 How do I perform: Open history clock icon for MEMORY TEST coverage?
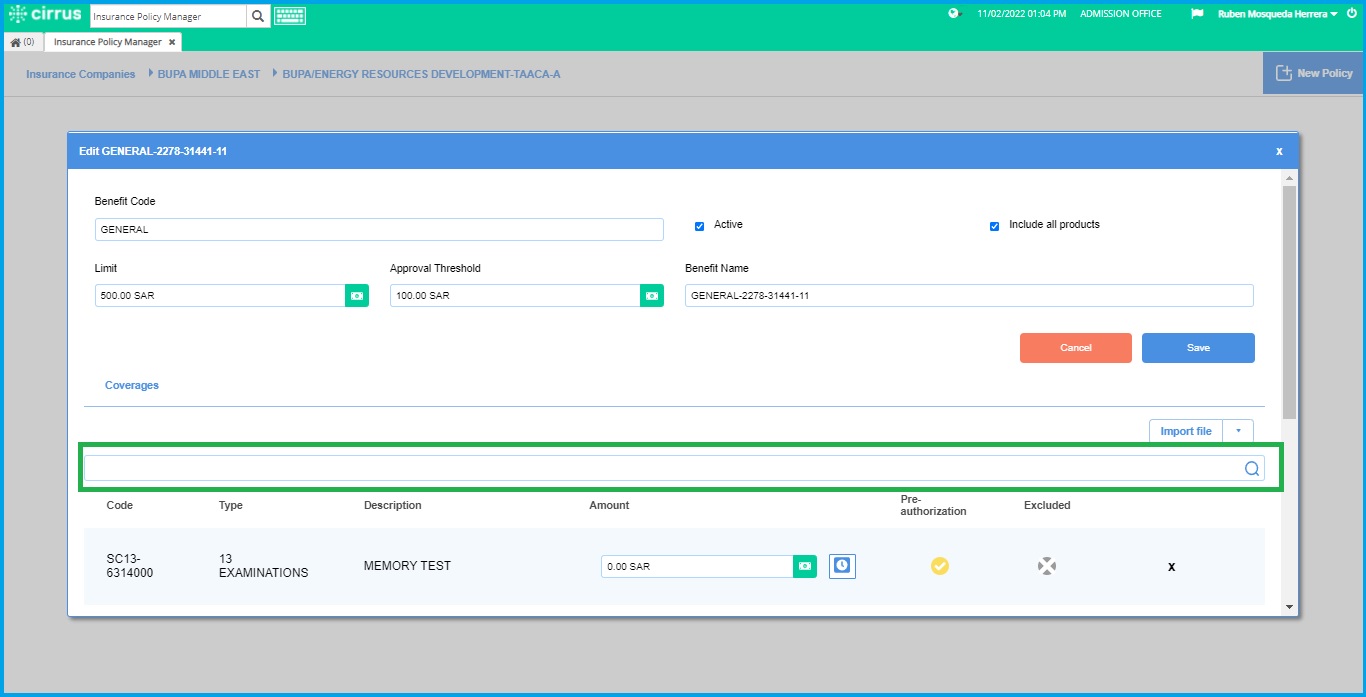[841, 565]
